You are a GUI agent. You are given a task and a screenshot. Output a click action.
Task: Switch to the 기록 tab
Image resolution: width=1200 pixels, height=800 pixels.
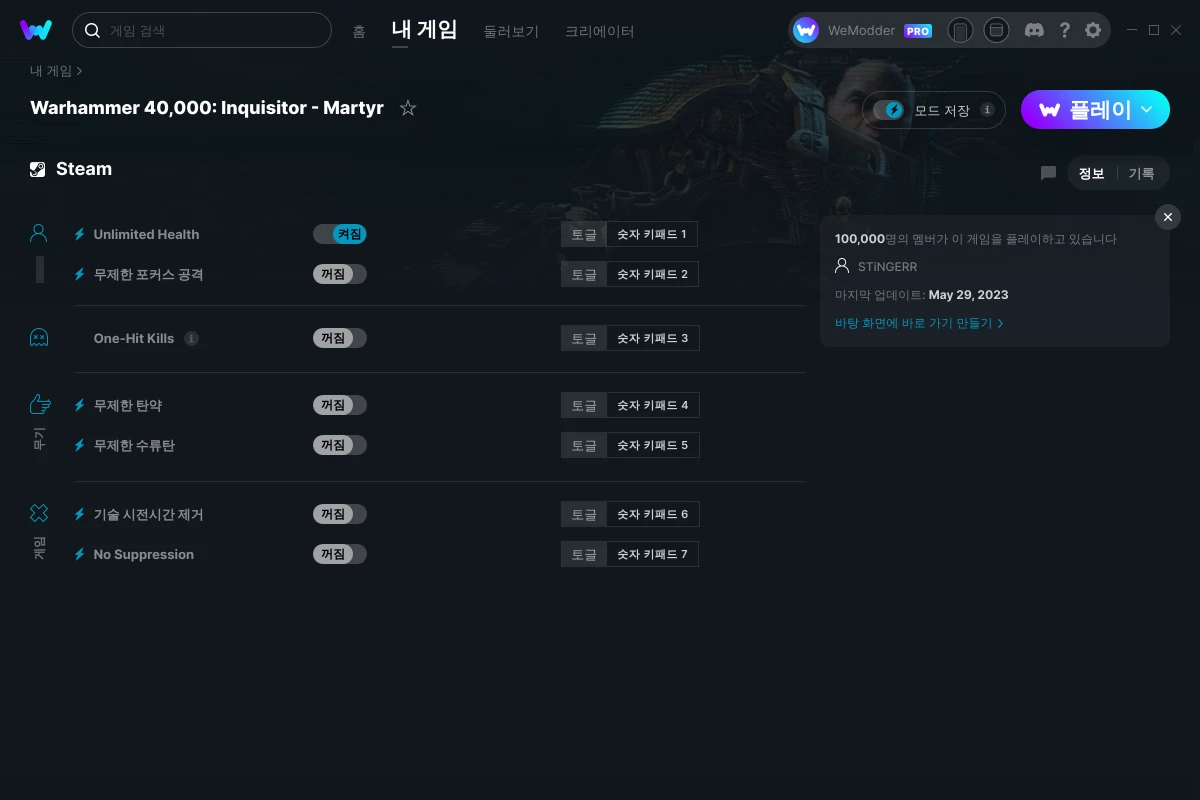coord(1141,173)
